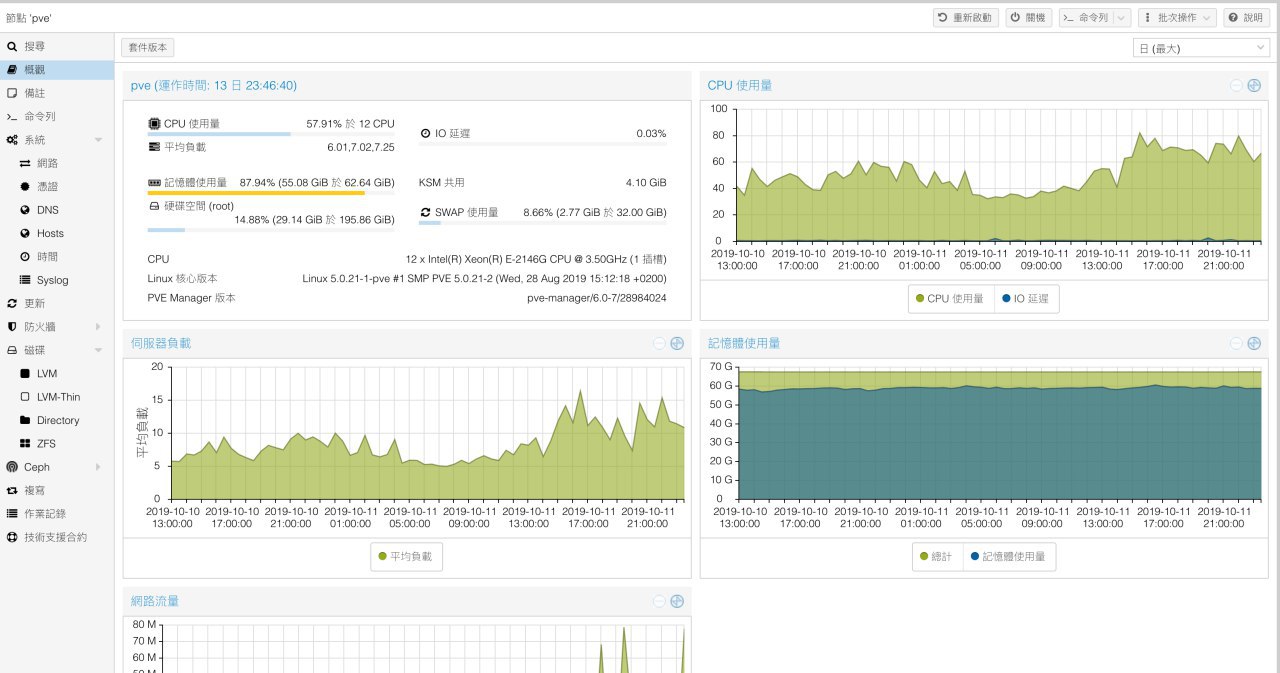The image size is (1280, 673).
Task: Click the disk icon beside 磁碟
Action: 12,350
